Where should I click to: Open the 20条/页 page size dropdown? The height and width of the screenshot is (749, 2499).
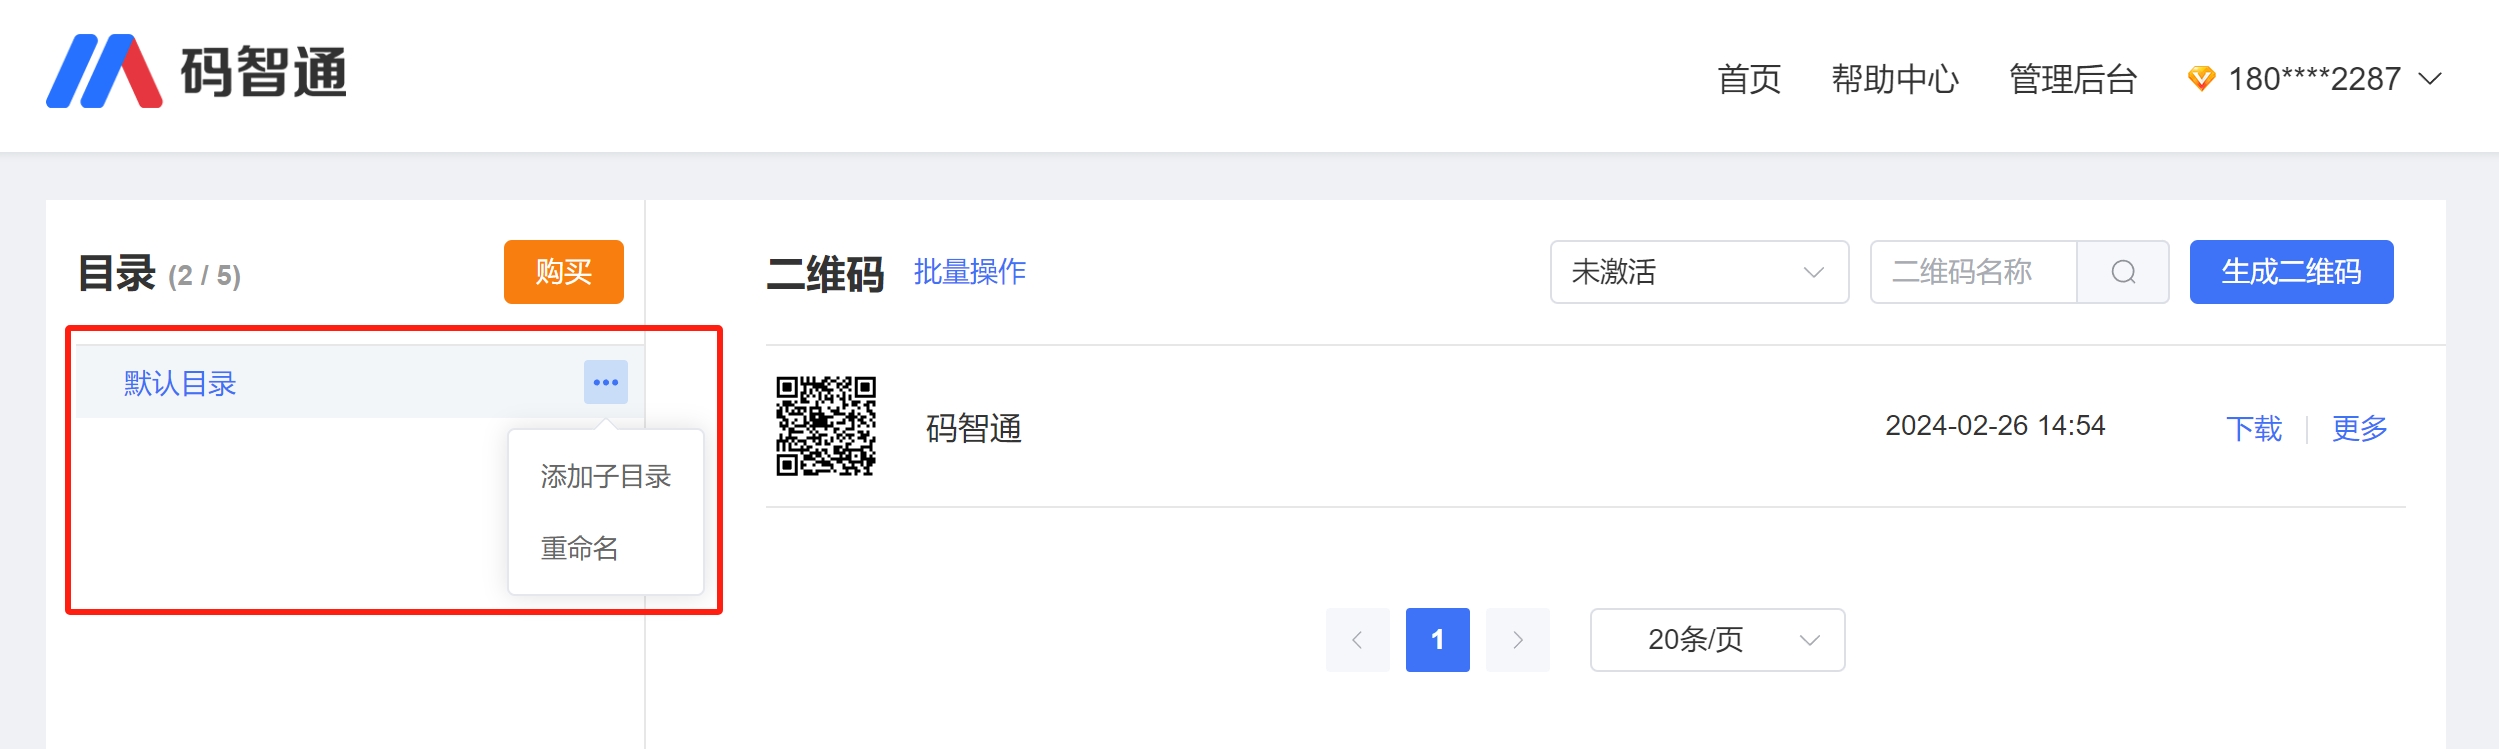(1716, 640)
